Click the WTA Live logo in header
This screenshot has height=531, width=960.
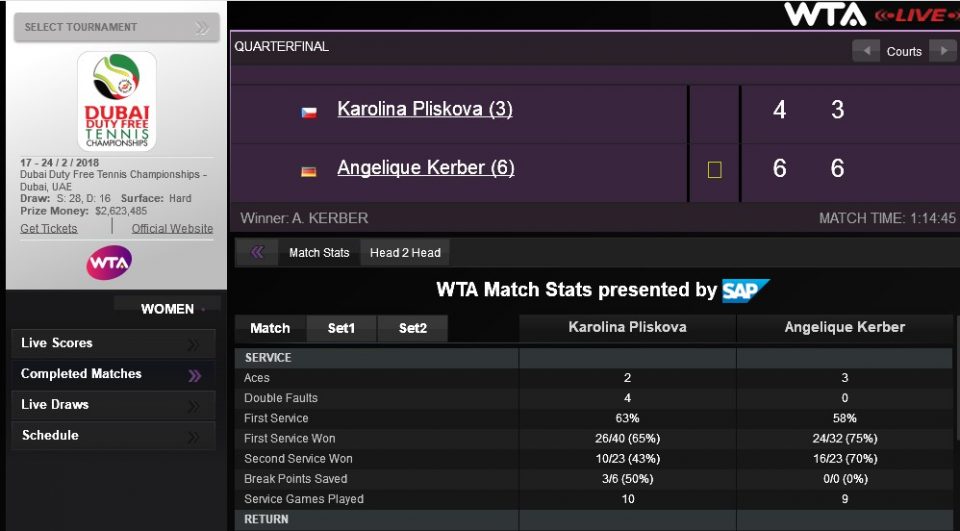tap(865, 15)
